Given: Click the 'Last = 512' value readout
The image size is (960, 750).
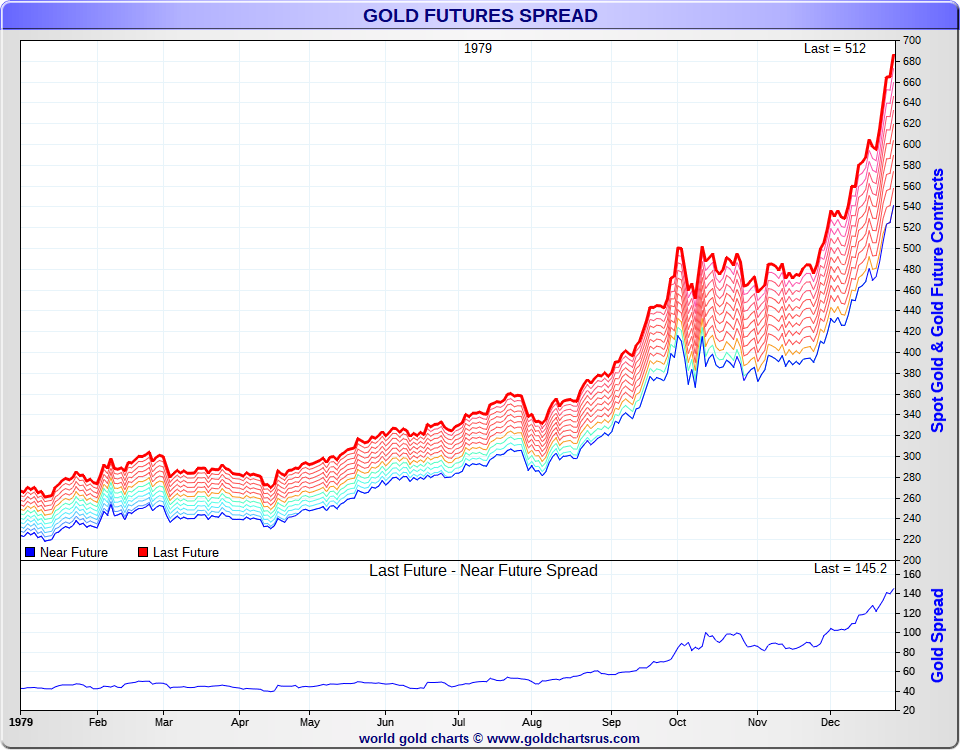Looking at the screenshot, I should click(x=834, y=48).
